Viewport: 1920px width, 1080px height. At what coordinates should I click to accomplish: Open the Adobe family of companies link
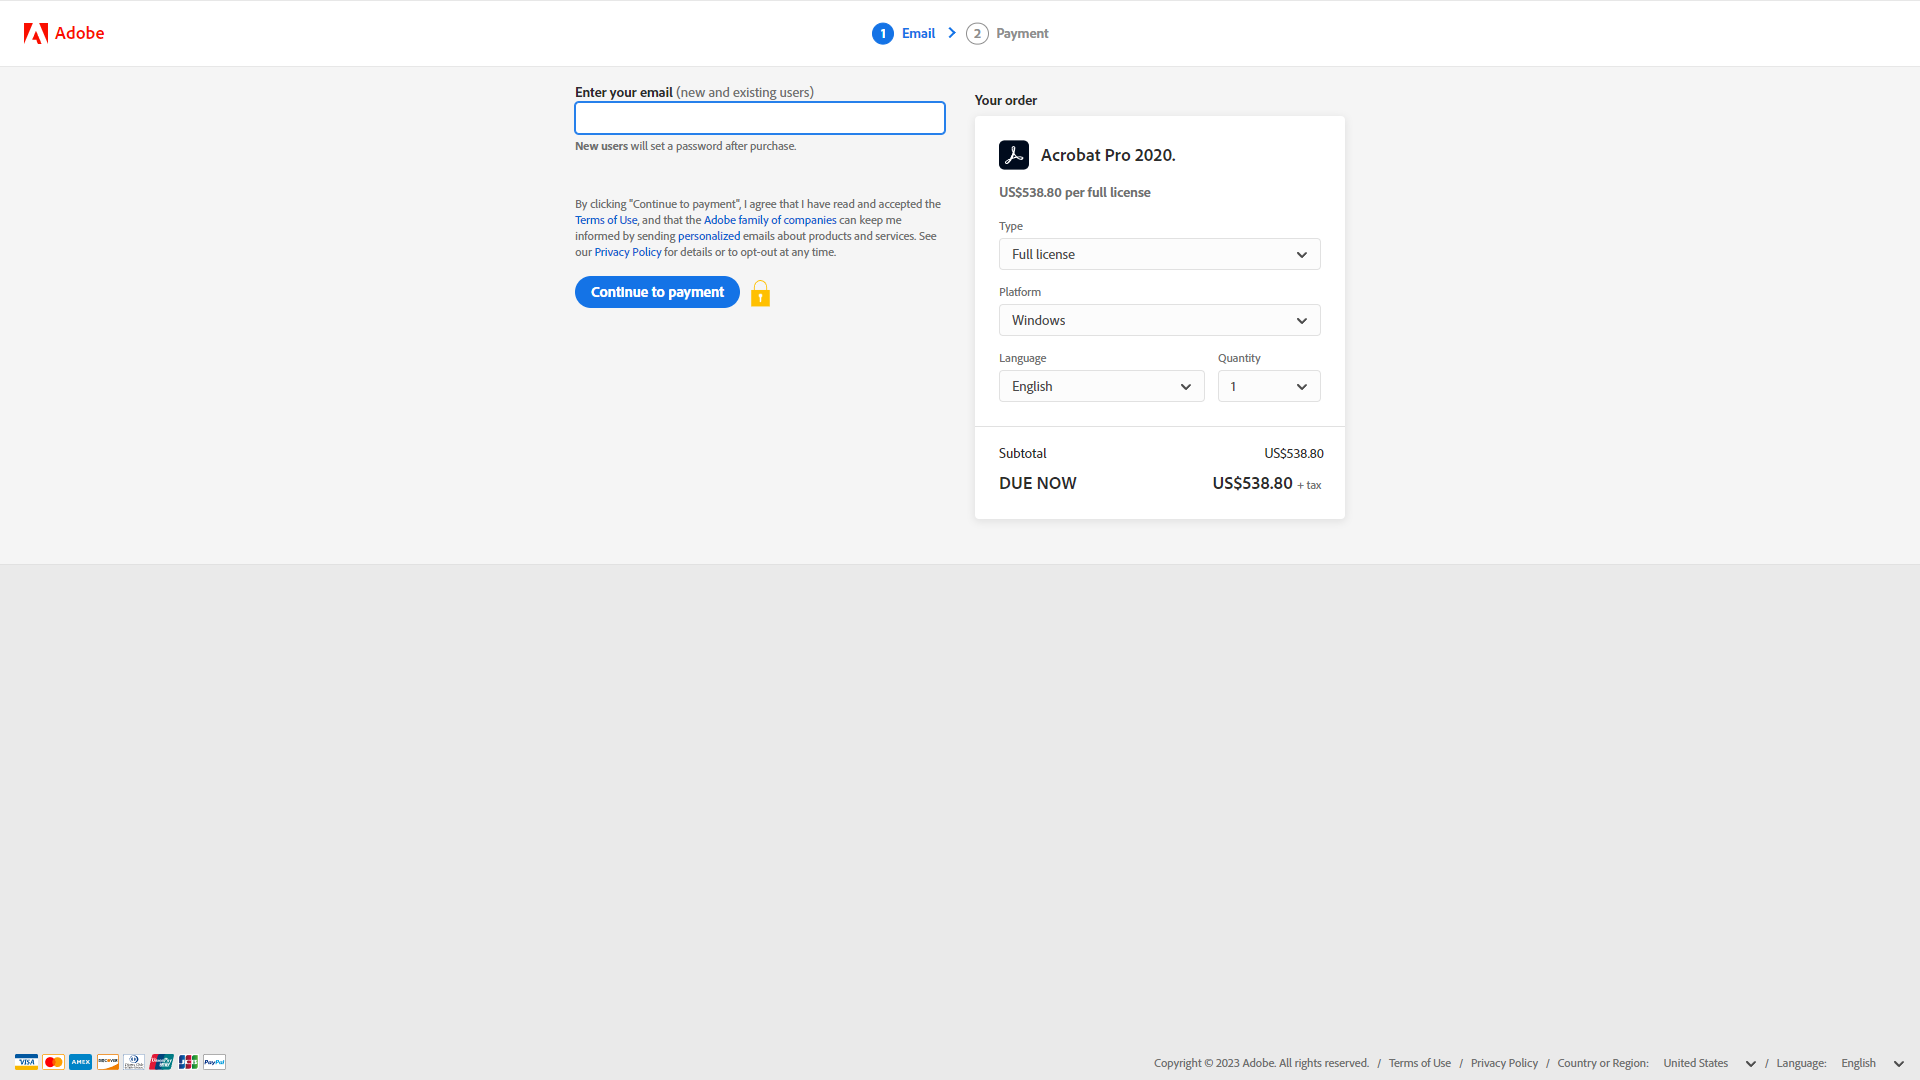(x=770, y=220)
